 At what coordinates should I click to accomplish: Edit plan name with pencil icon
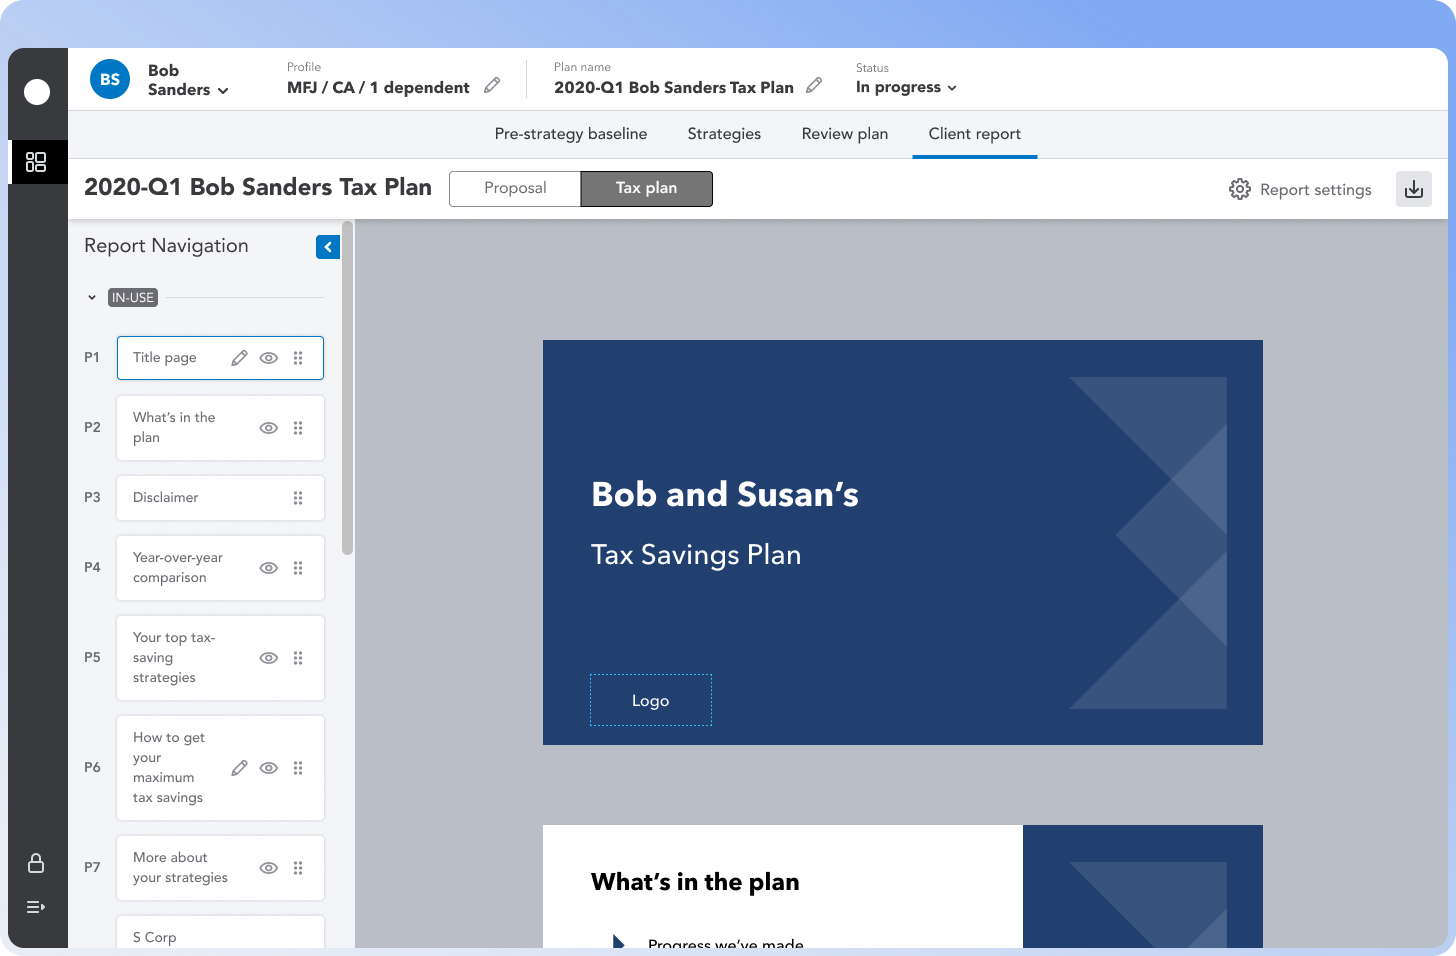[814, 86]
